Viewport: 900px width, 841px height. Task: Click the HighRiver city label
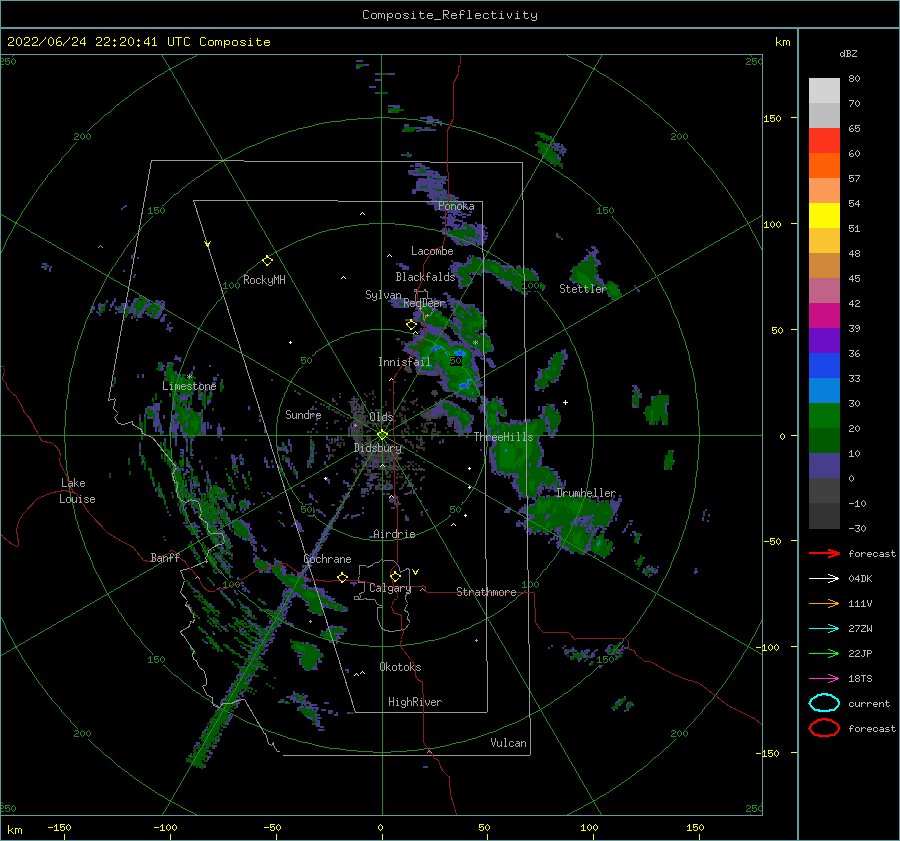(415, 702)
